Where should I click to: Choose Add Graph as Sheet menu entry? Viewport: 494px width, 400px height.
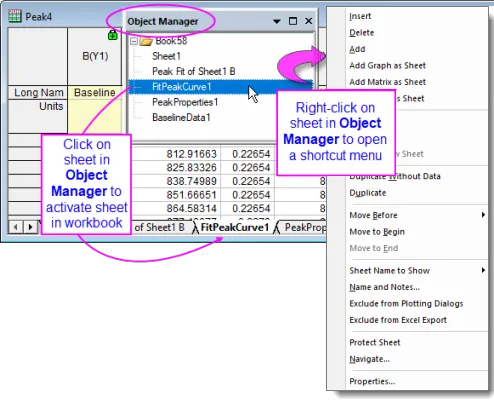click(x=387, y=65)
